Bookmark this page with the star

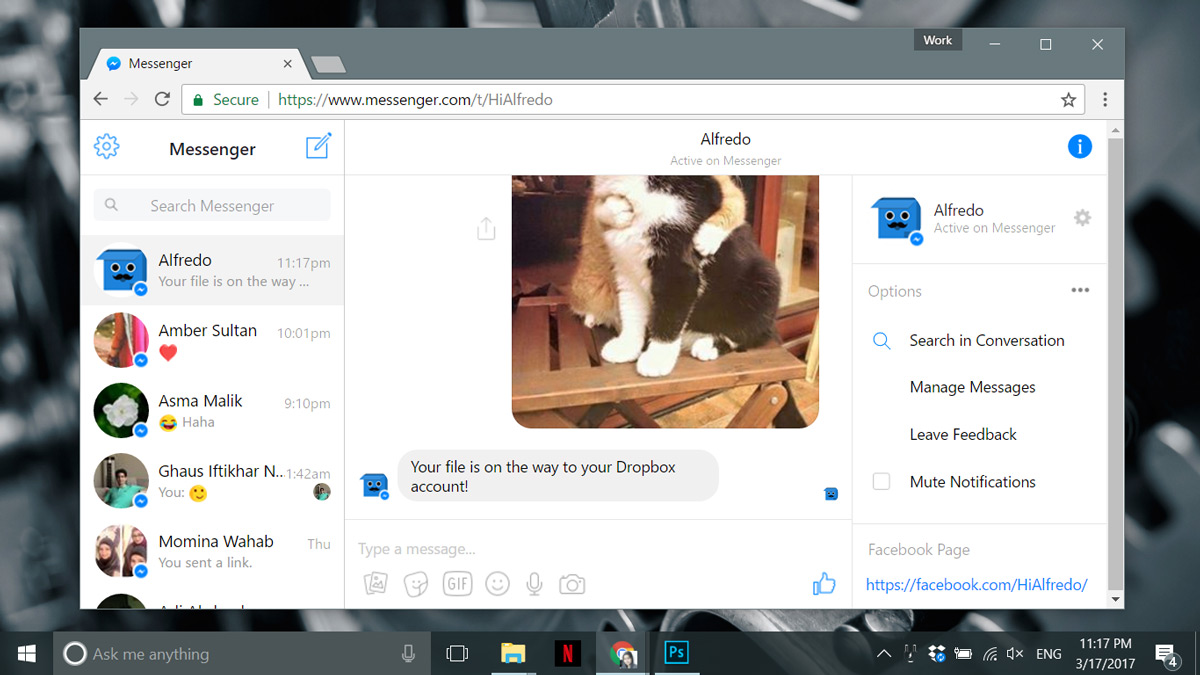1068,100
